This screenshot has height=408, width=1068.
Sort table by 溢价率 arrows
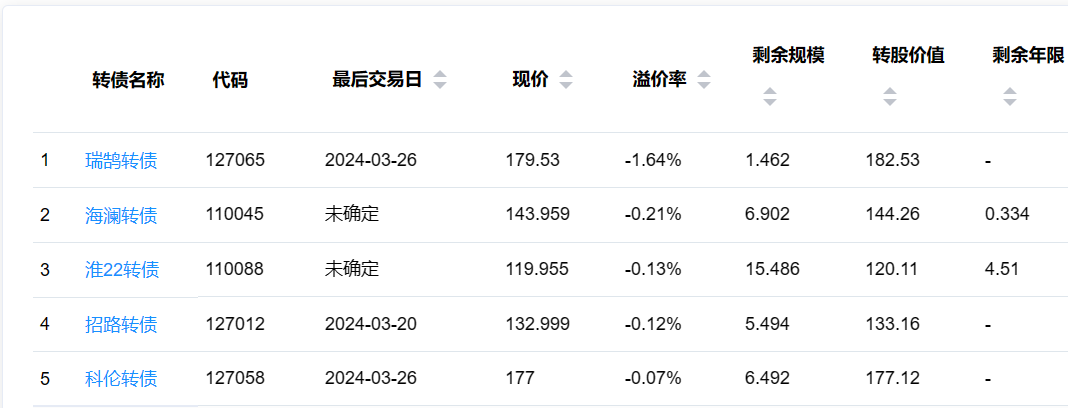coord(704,81)
